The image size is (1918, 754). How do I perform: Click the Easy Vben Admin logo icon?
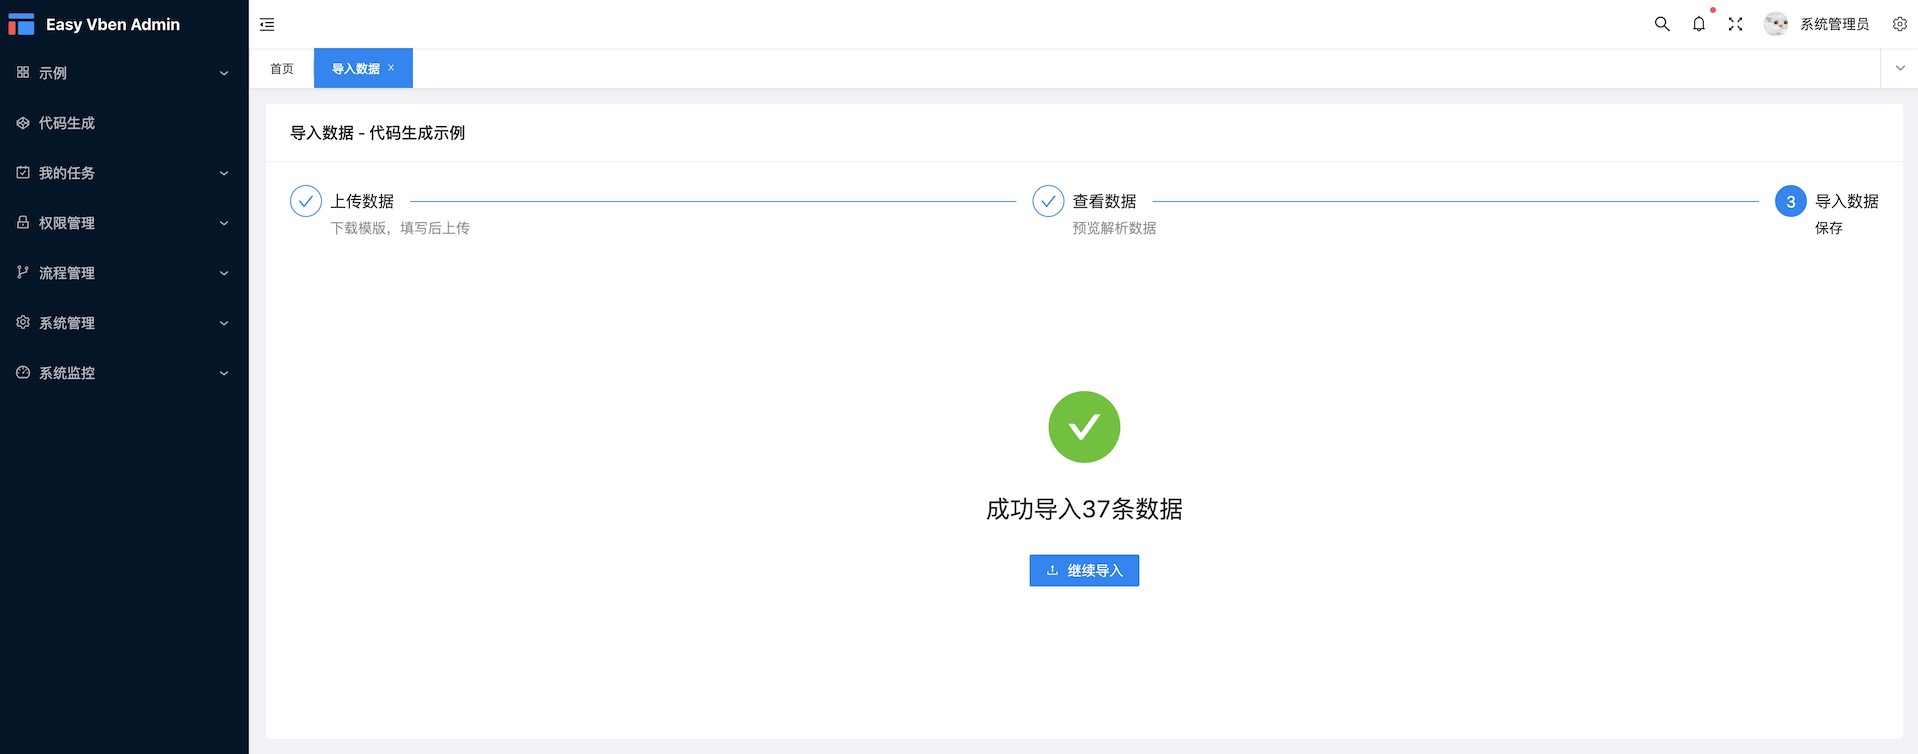coord(21,24)
